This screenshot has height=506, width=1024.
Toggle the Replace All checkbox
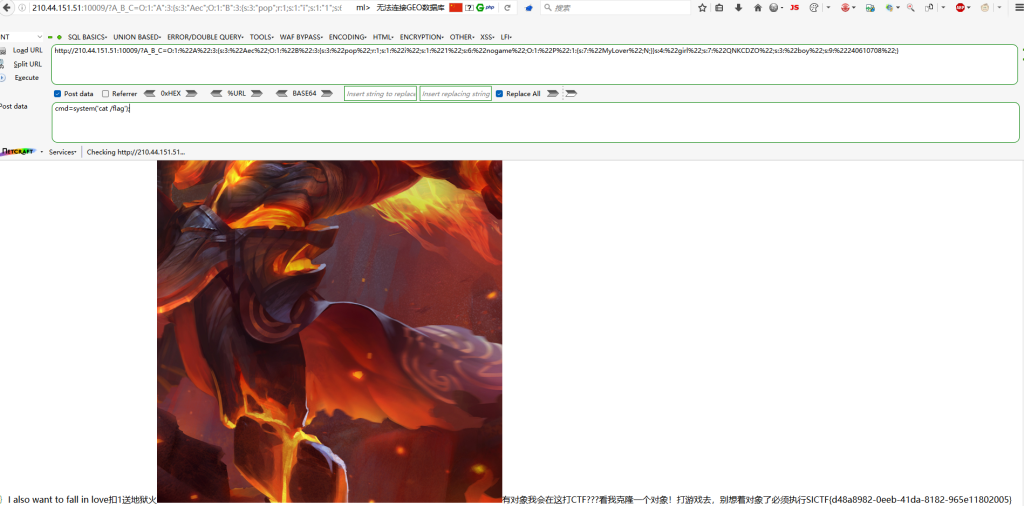point(500,94)
